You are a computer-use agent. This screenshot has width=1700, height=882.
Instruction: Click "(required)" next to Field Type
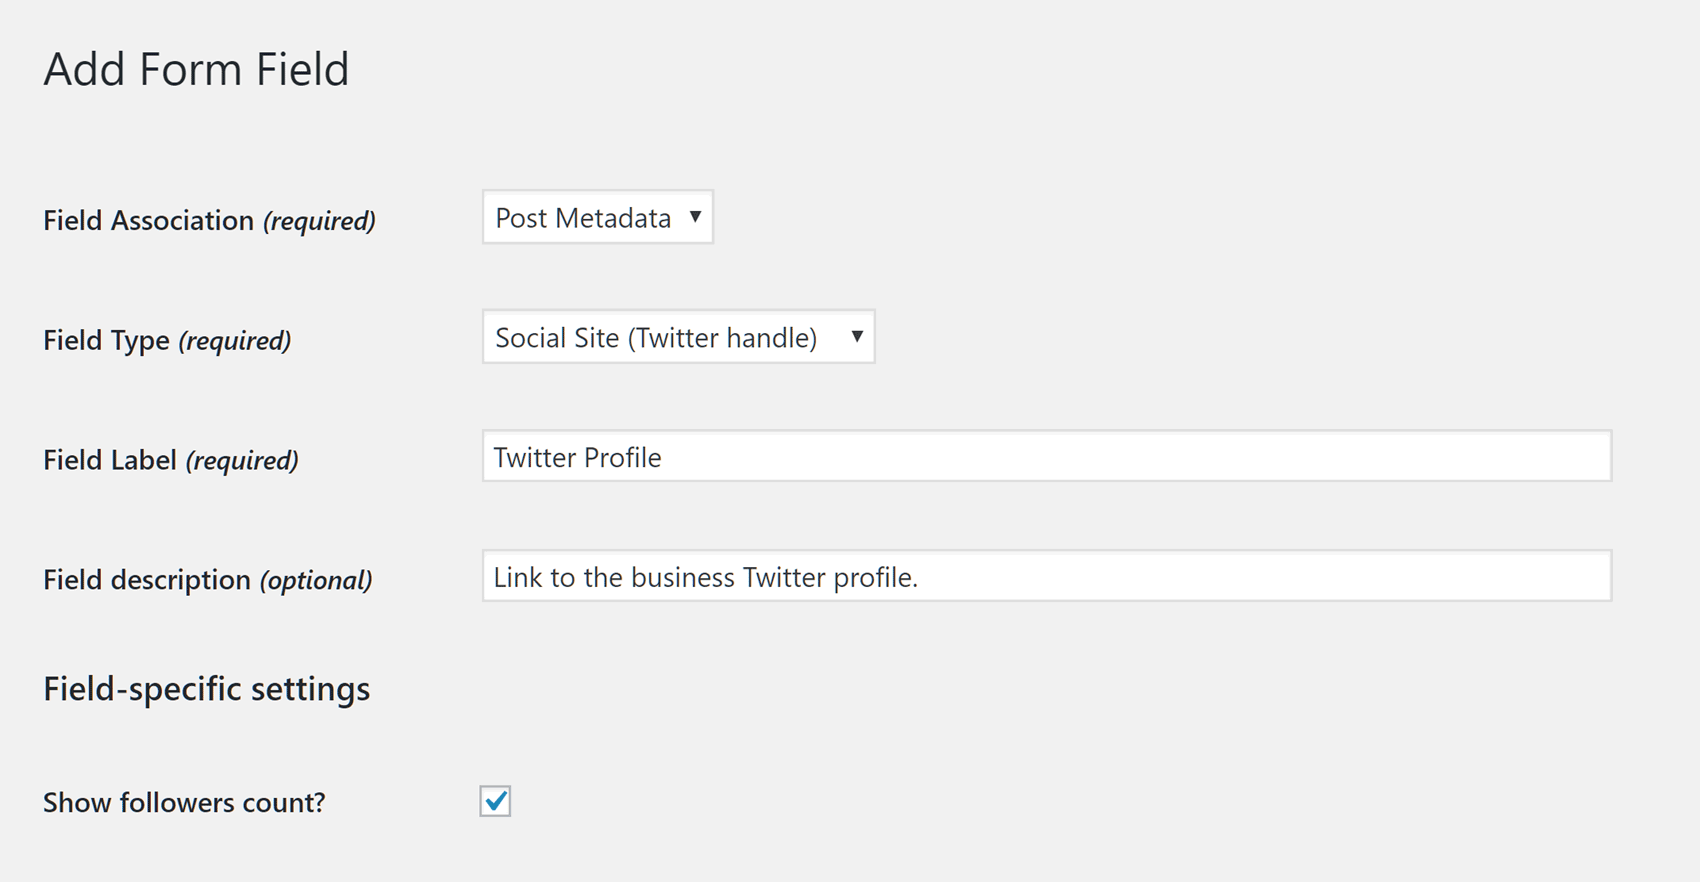pos(235,341)
